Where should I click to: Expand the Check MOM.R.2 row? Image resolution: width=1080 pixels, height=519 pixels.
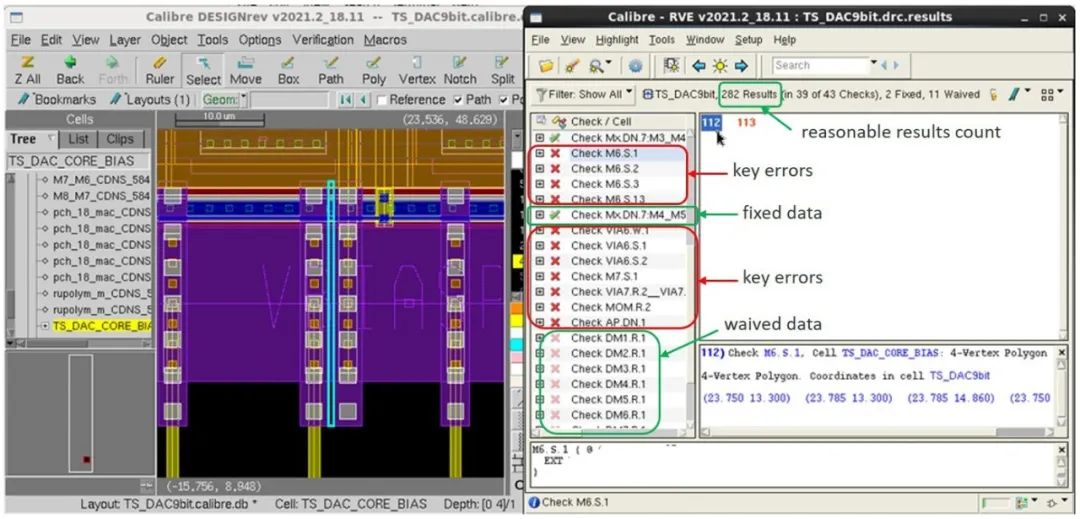click(x=539, y=307)
